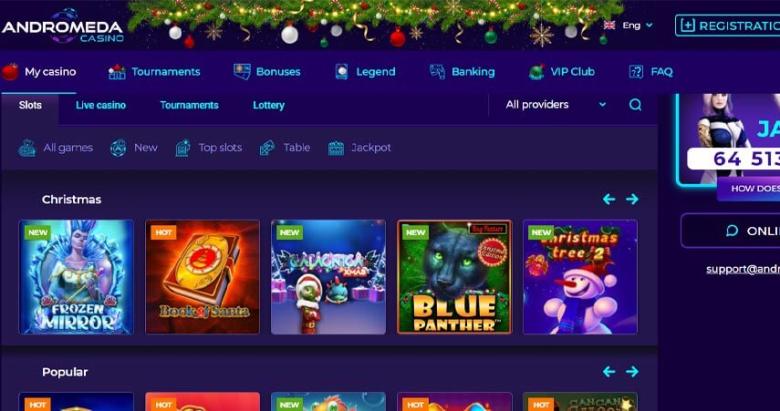Viewport: 780px width, 411px height.
Task: Expand the All providers dropdown
Action: click(556, 104)
